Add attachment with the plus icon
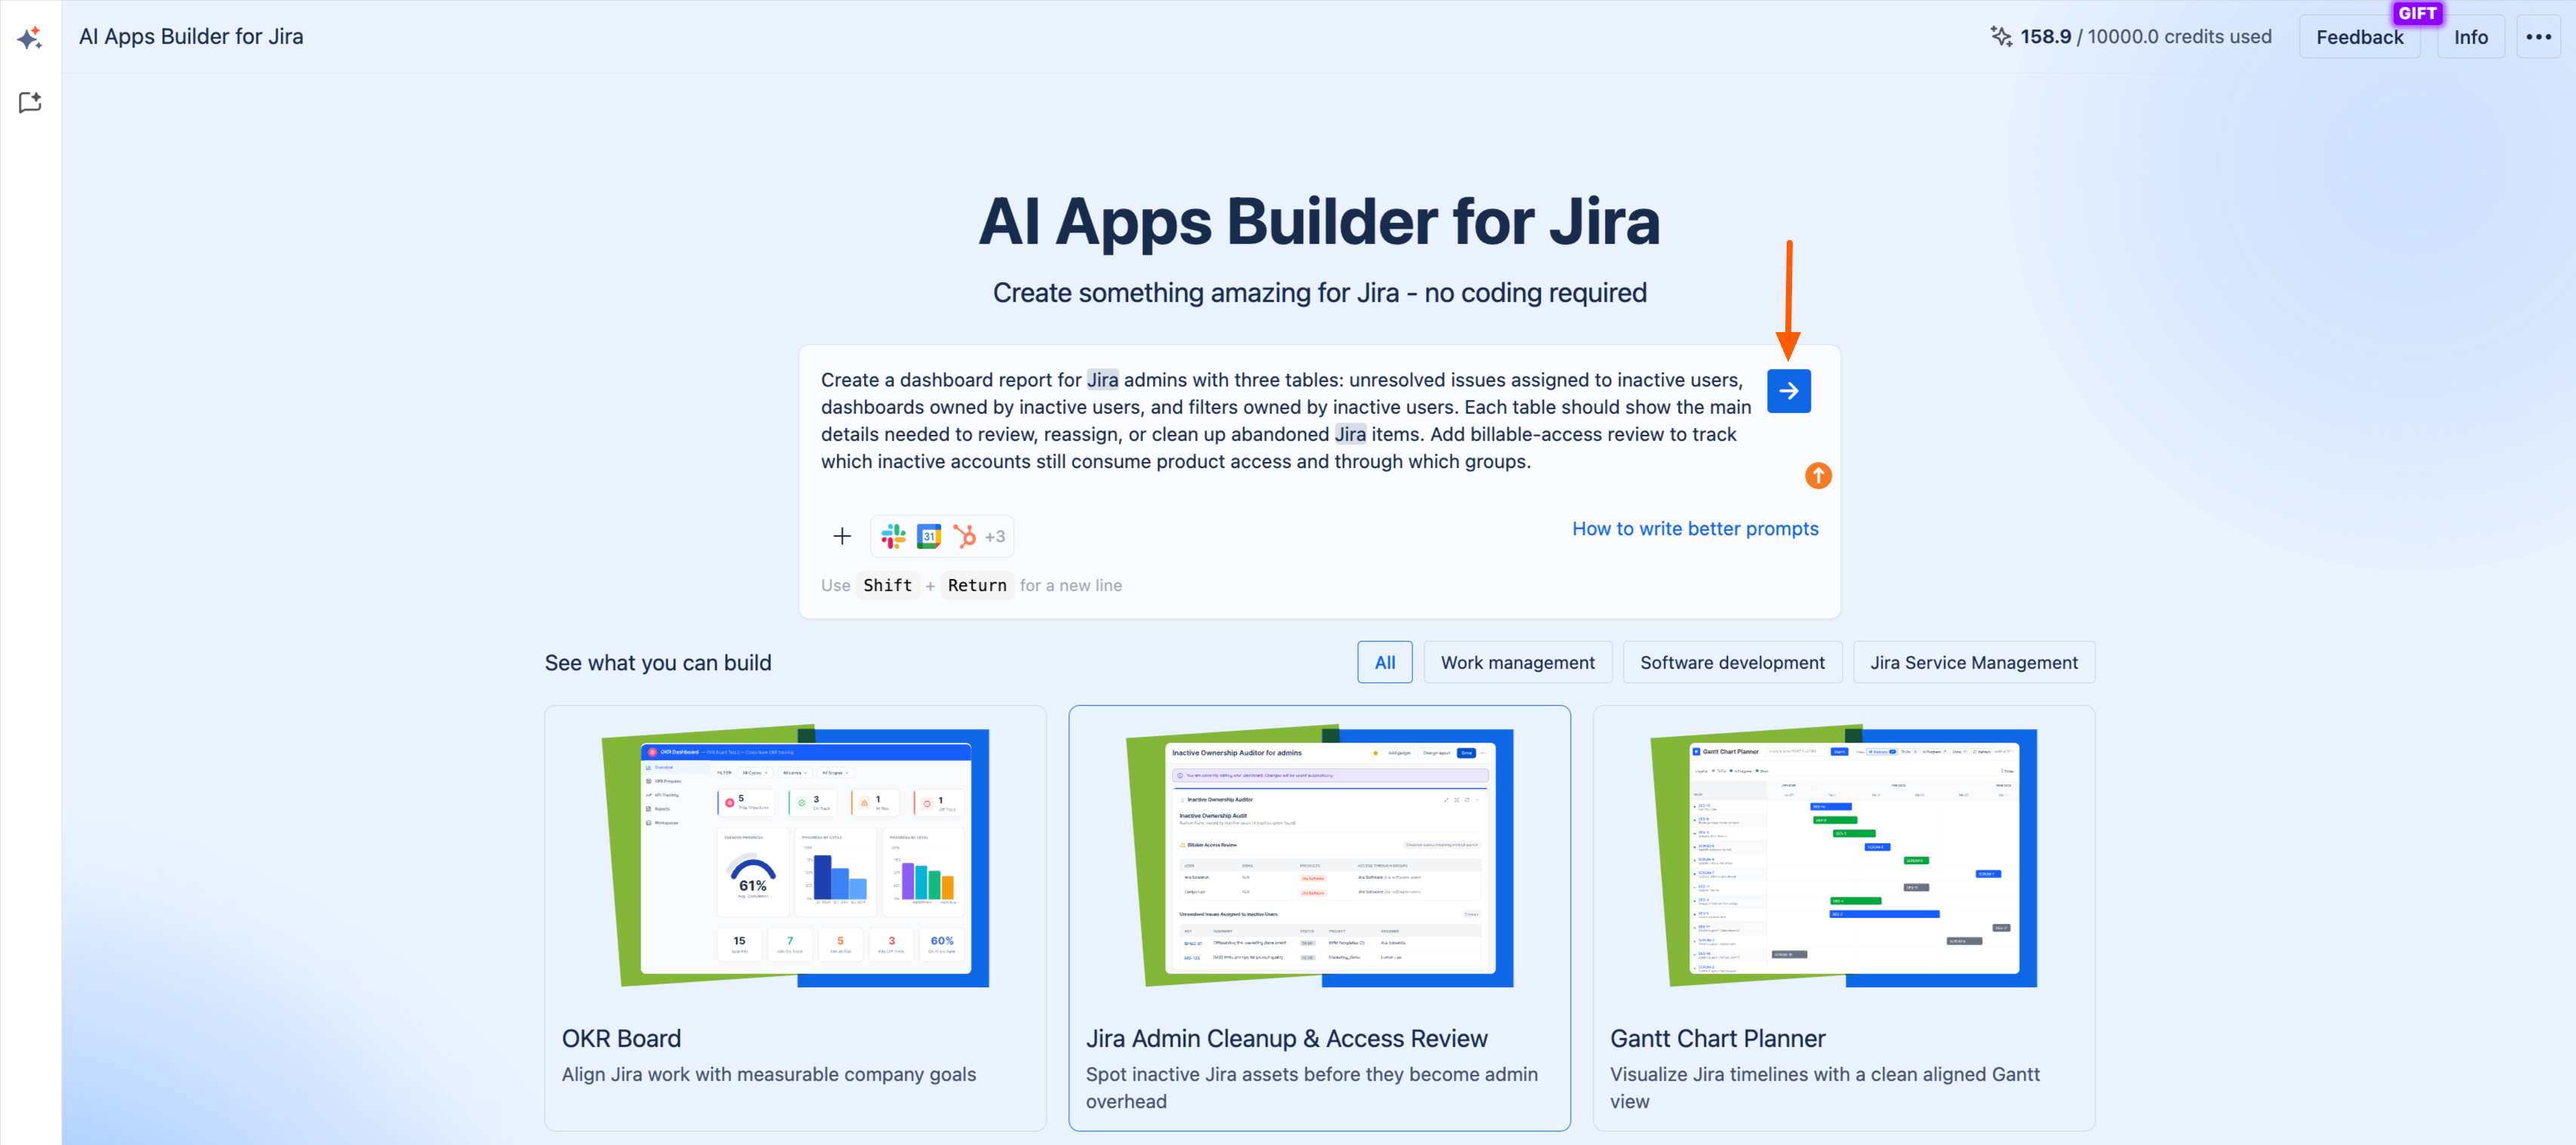 click(842, 537)
